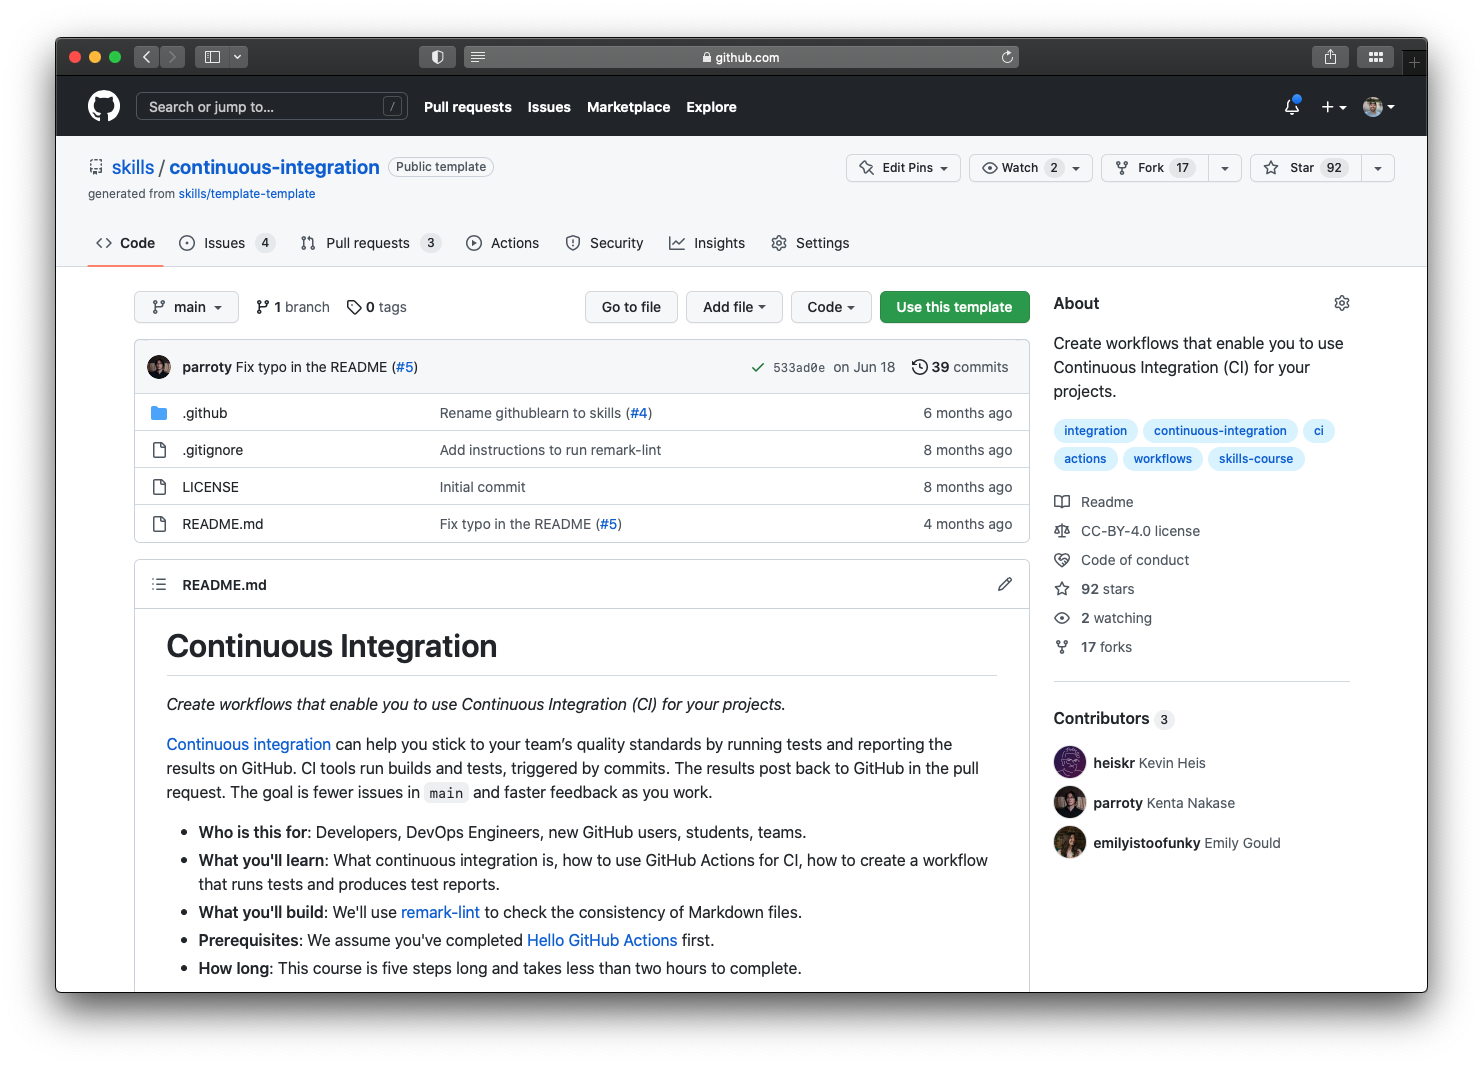Open the remark-lint link in README
The height and width of the screenshot is (1066, 1483).
coord(440,912)
